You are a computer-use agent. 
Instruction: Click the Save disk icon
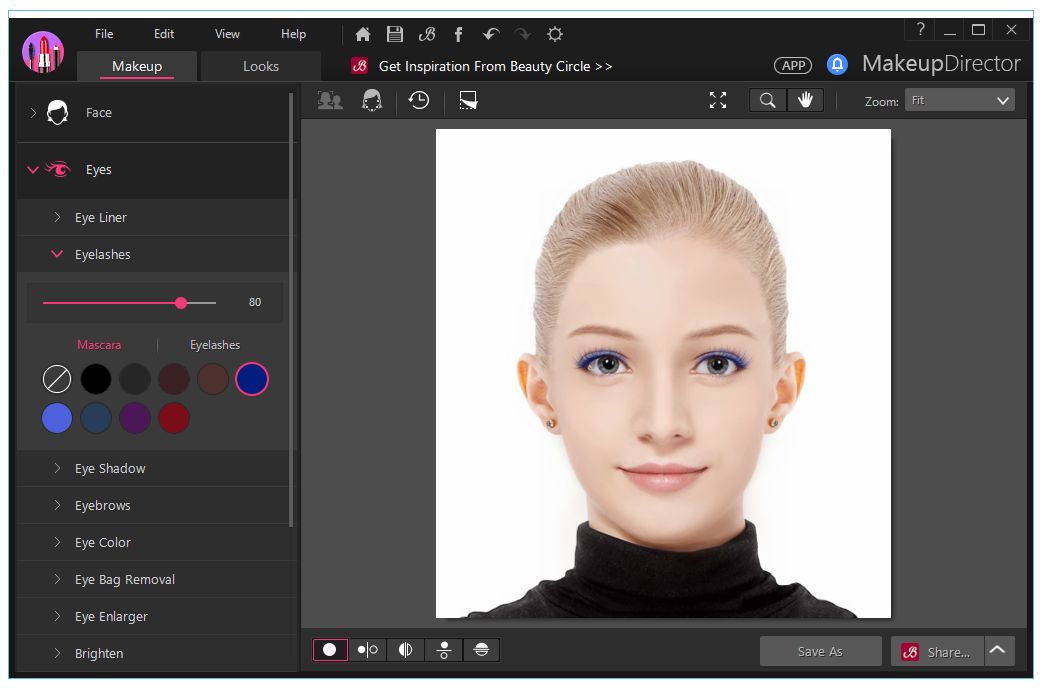tap(395, 34)
